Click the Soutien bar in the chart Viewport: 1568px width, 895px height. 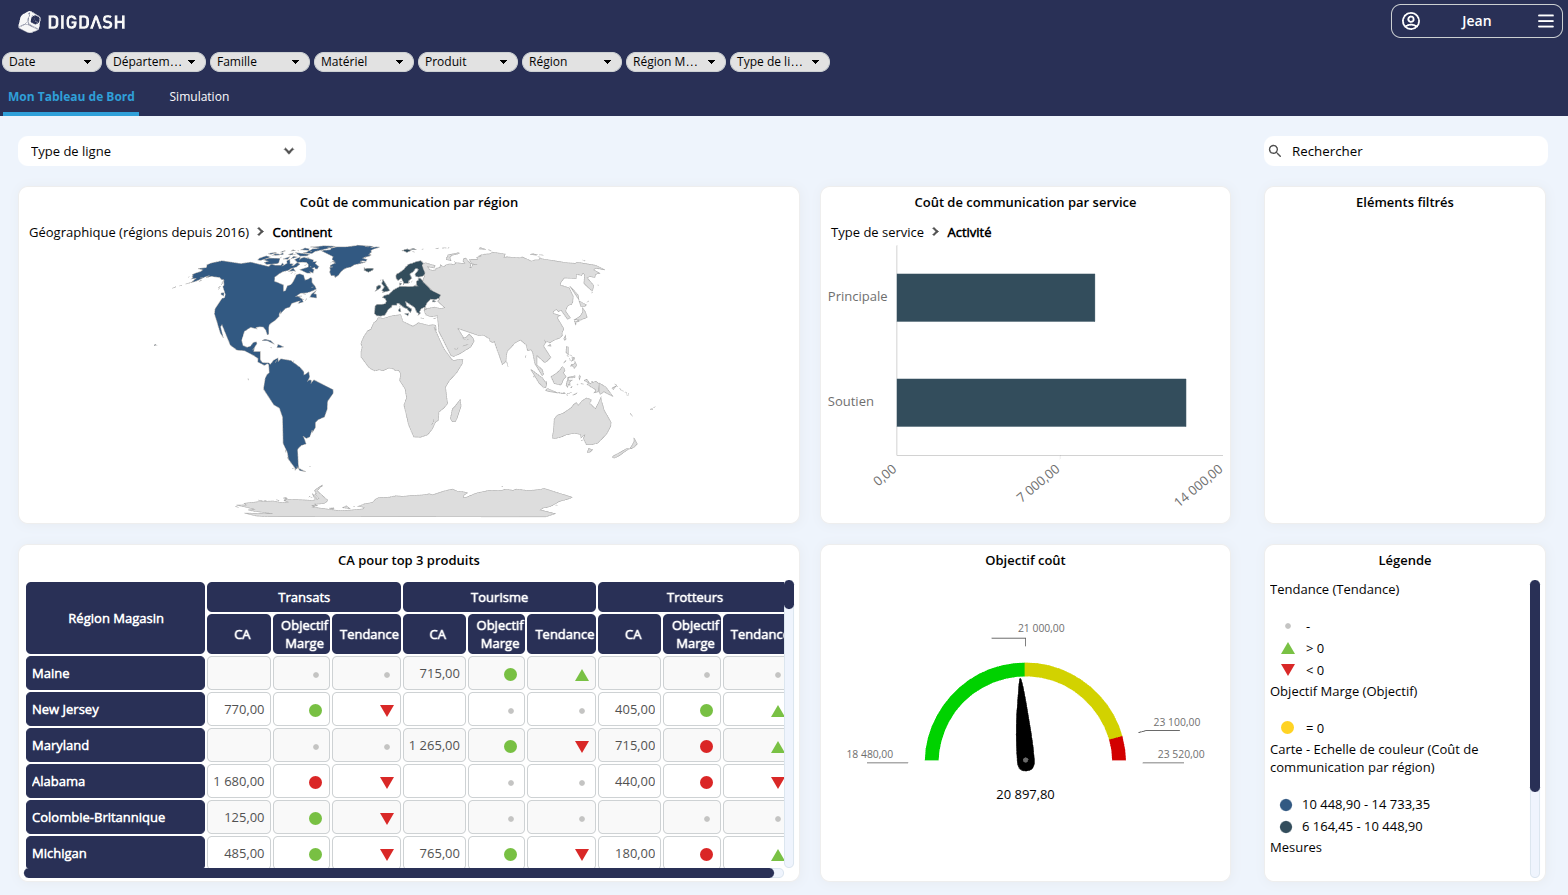point(1040,402)
